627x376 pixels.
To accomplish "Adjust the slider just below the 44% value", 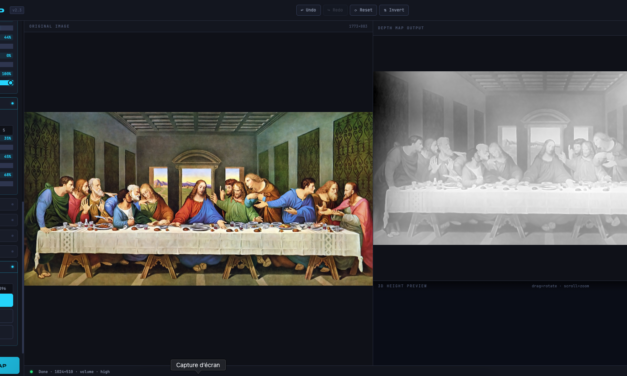I will (x=6, y=46).
